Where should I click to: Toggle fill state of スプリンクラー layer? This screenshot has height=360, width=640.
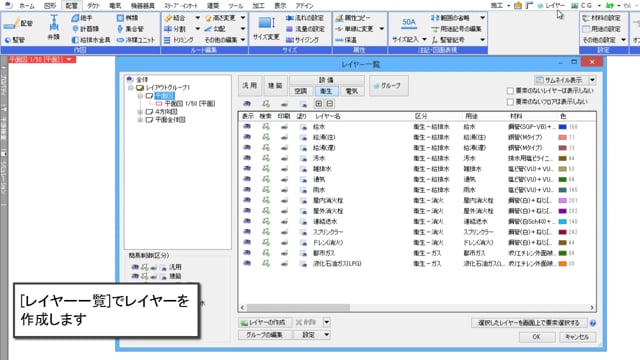tap(303, 232)
